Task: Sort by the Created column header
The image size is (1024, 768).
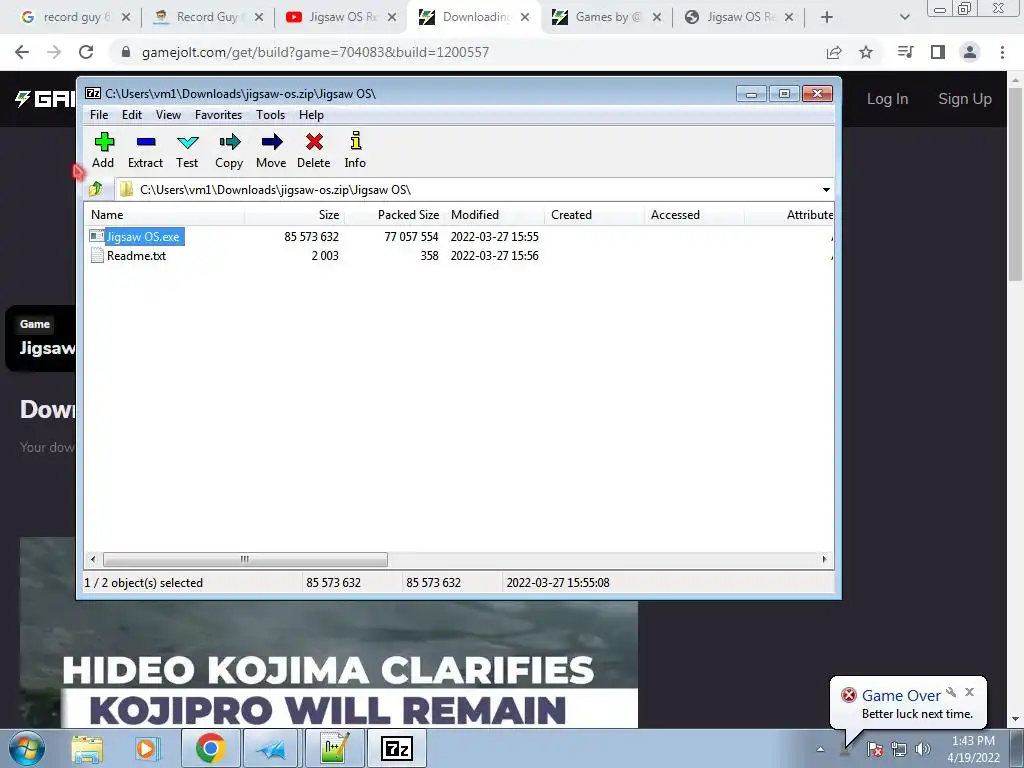Action: [x=594, y=215]
